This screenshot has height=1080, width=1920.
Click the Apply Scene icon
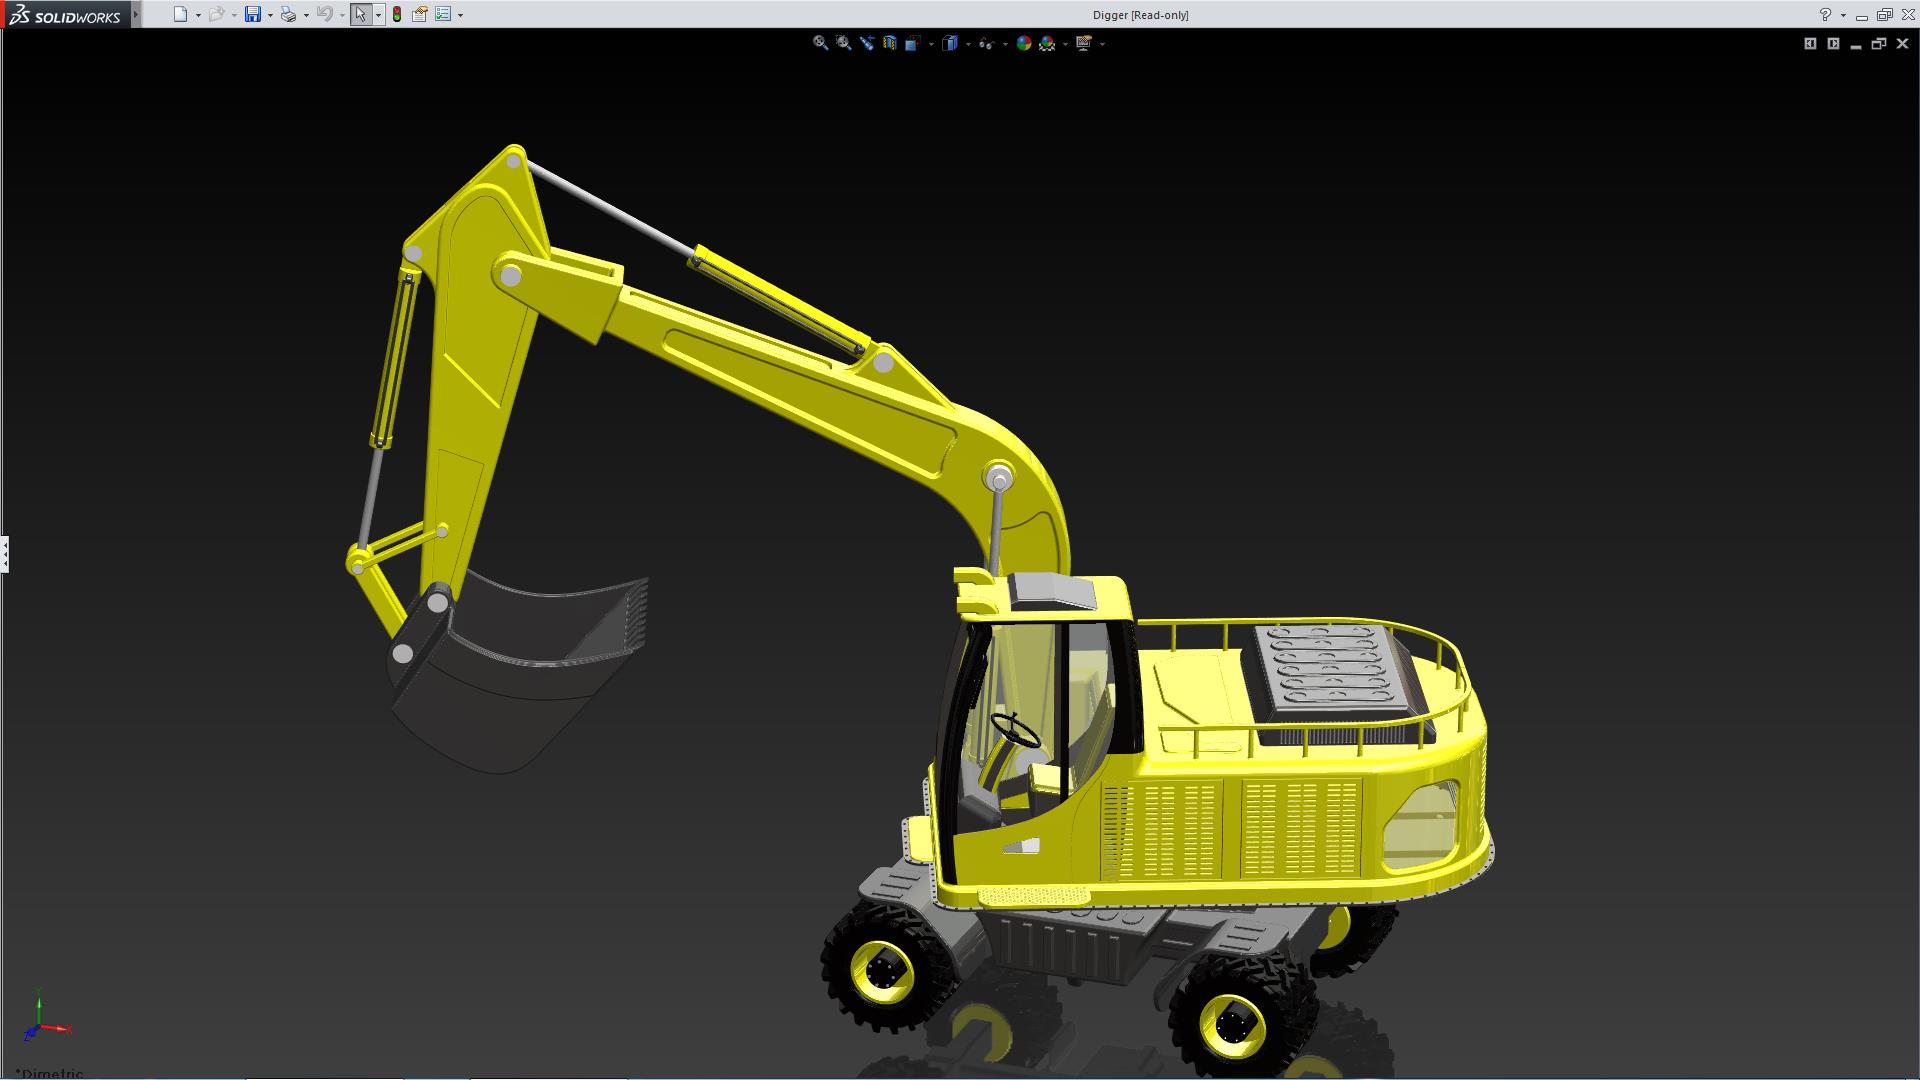pyautogui.click(x=1047, y=43)
